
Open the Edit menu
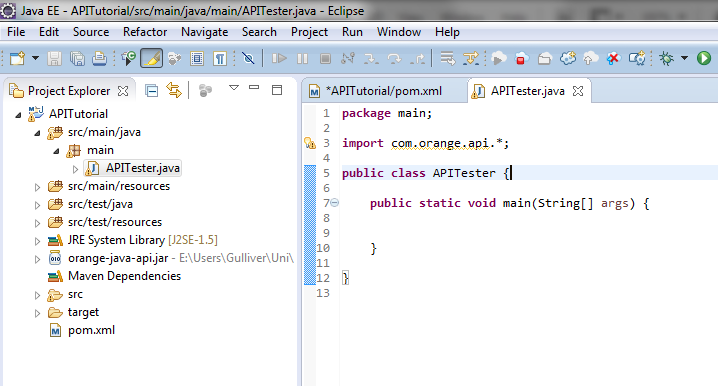(x=49, y=32)
